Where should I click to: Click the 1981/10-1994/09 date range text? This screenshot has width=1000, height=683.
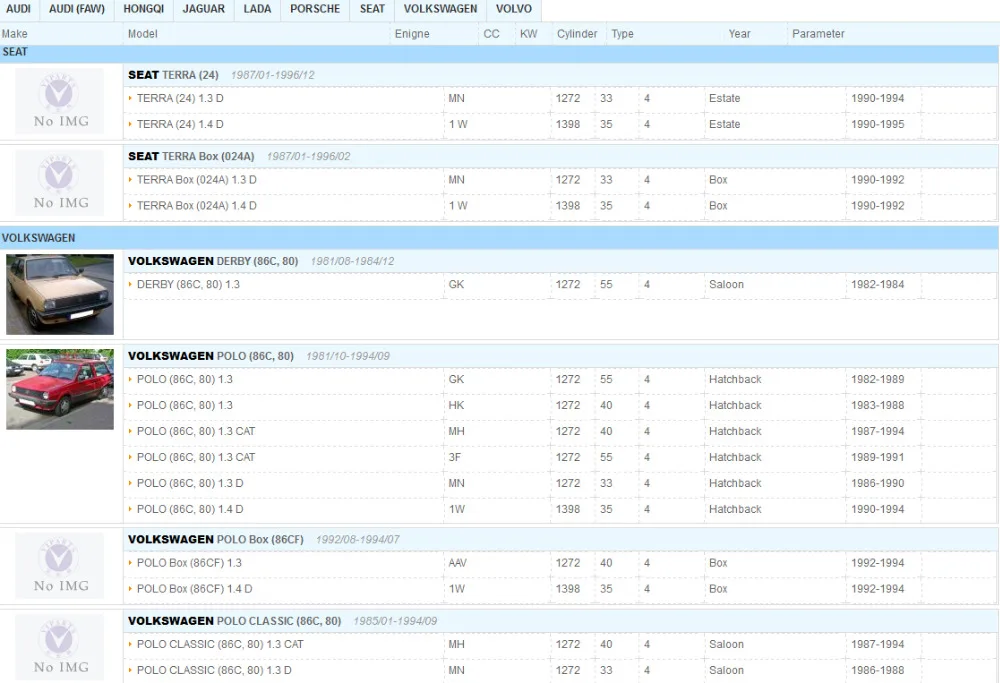348,356
